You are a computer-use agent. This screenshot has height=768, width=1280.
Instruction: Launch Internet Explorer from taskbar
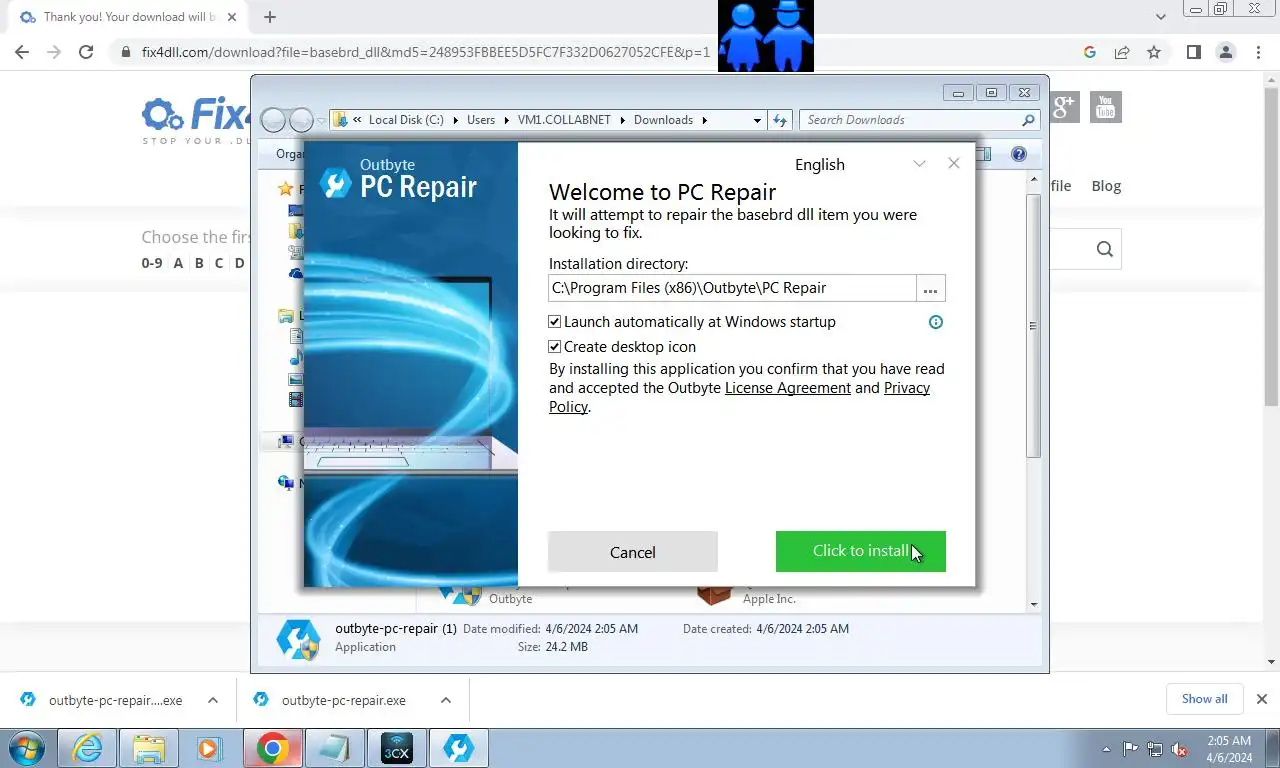pos(87,748)
